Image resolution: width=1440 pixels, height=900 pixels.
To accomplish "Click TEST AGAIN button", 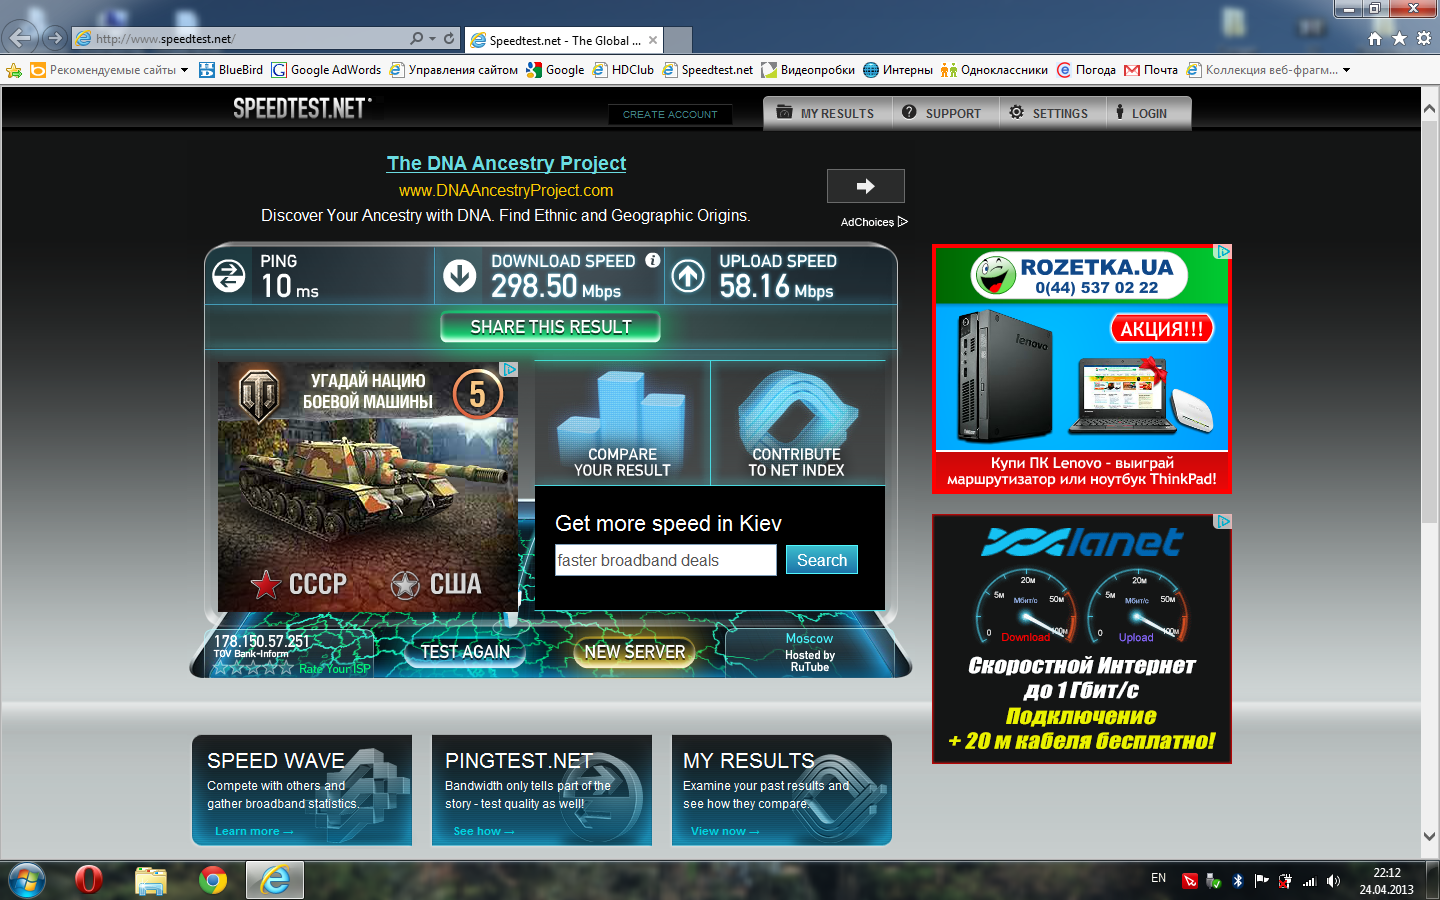I will click(465, 652).
